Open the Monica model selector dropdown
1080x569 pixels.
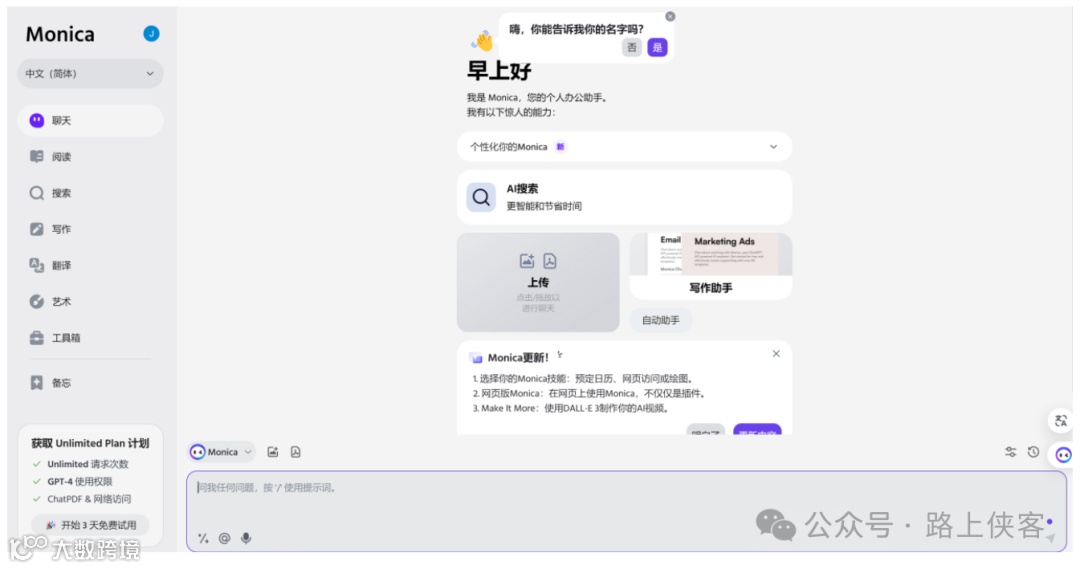click(x=222, y=452)
